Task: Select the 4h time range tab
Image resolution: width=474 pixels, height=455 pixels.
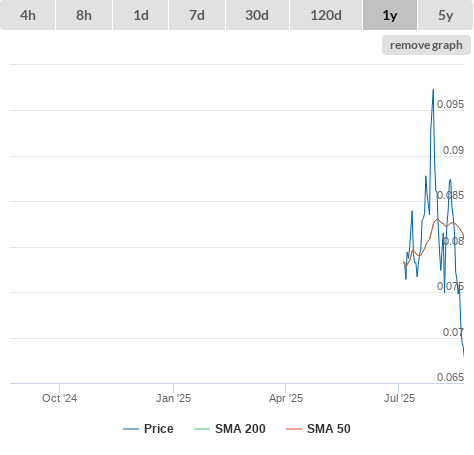Action: (28, 15)
